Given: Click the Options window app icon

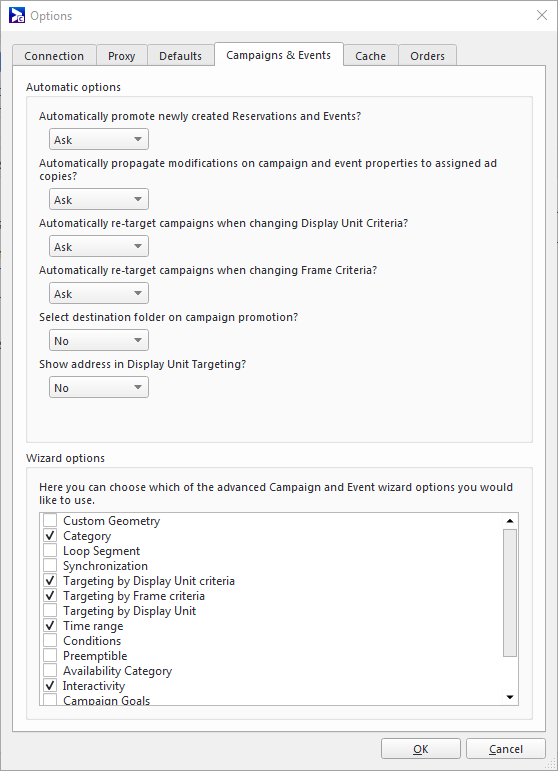Looking at the screenshot, I should click(17, 15).
